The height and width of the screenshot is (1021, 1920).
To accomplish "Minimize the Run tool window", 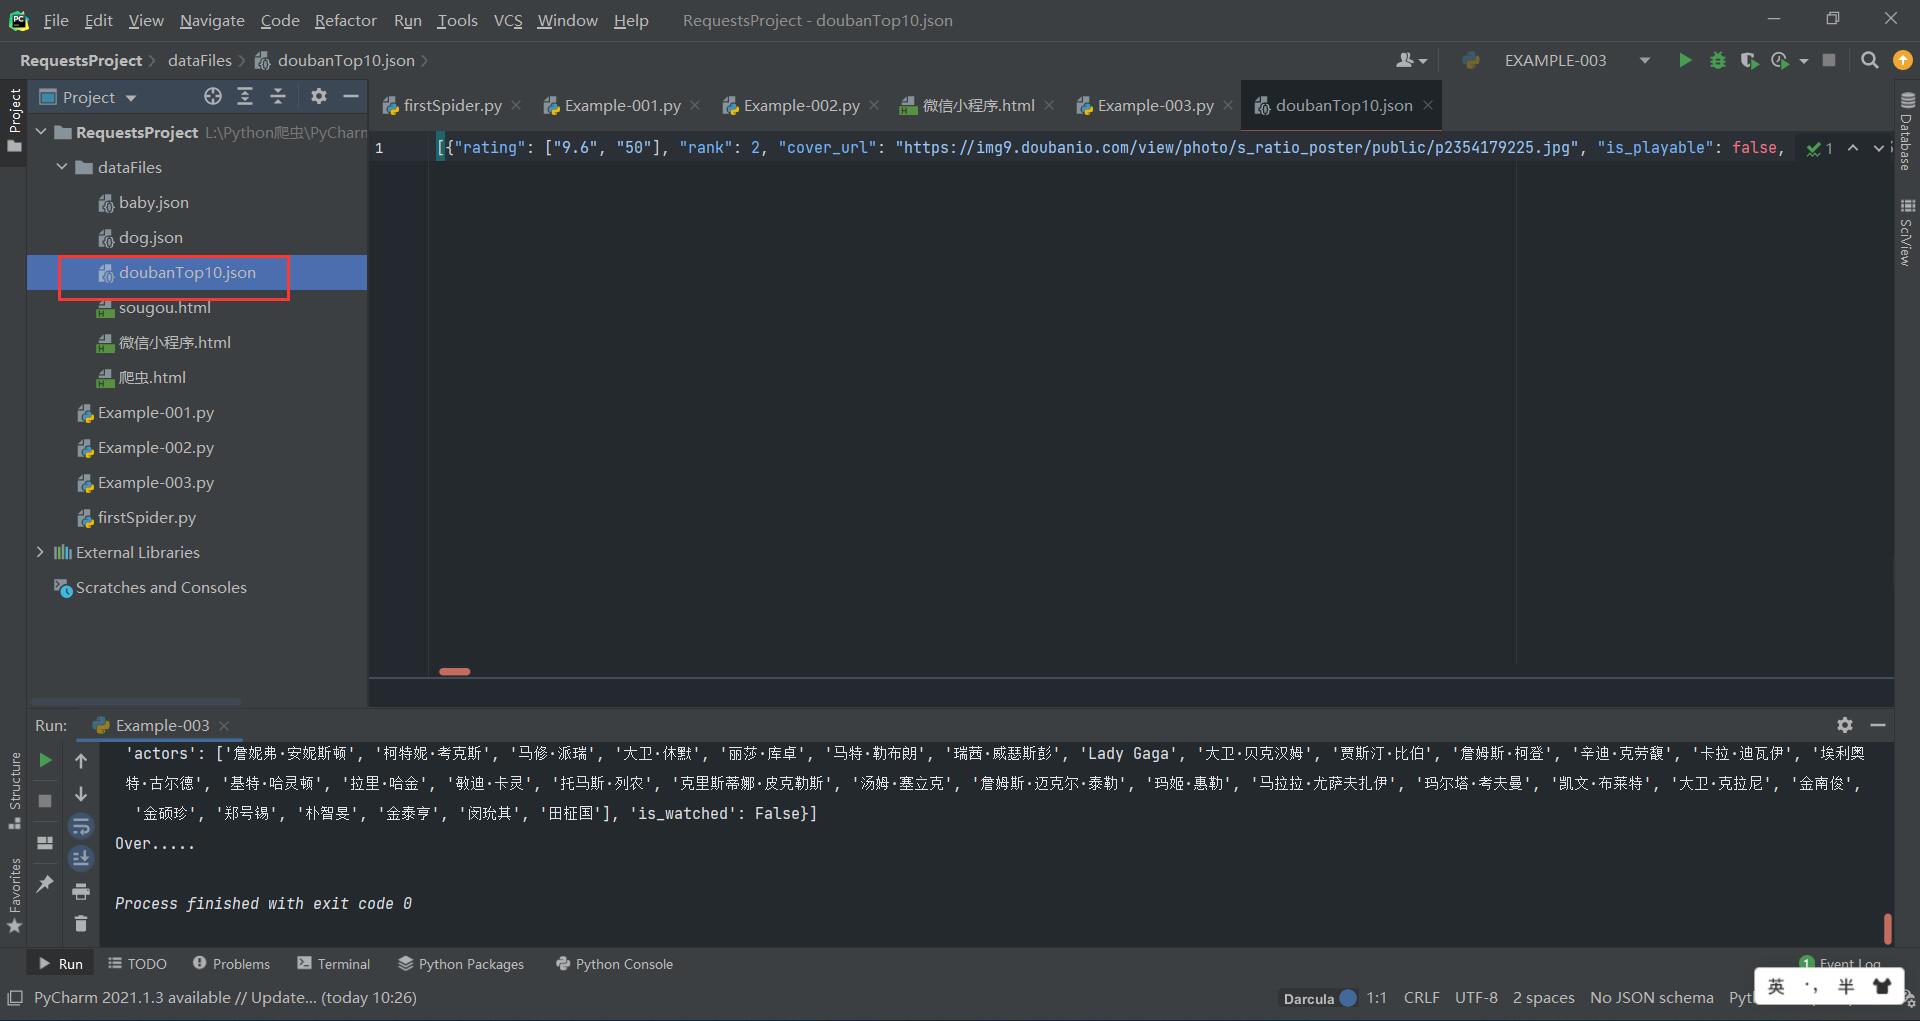I will tap(1878, 725).
